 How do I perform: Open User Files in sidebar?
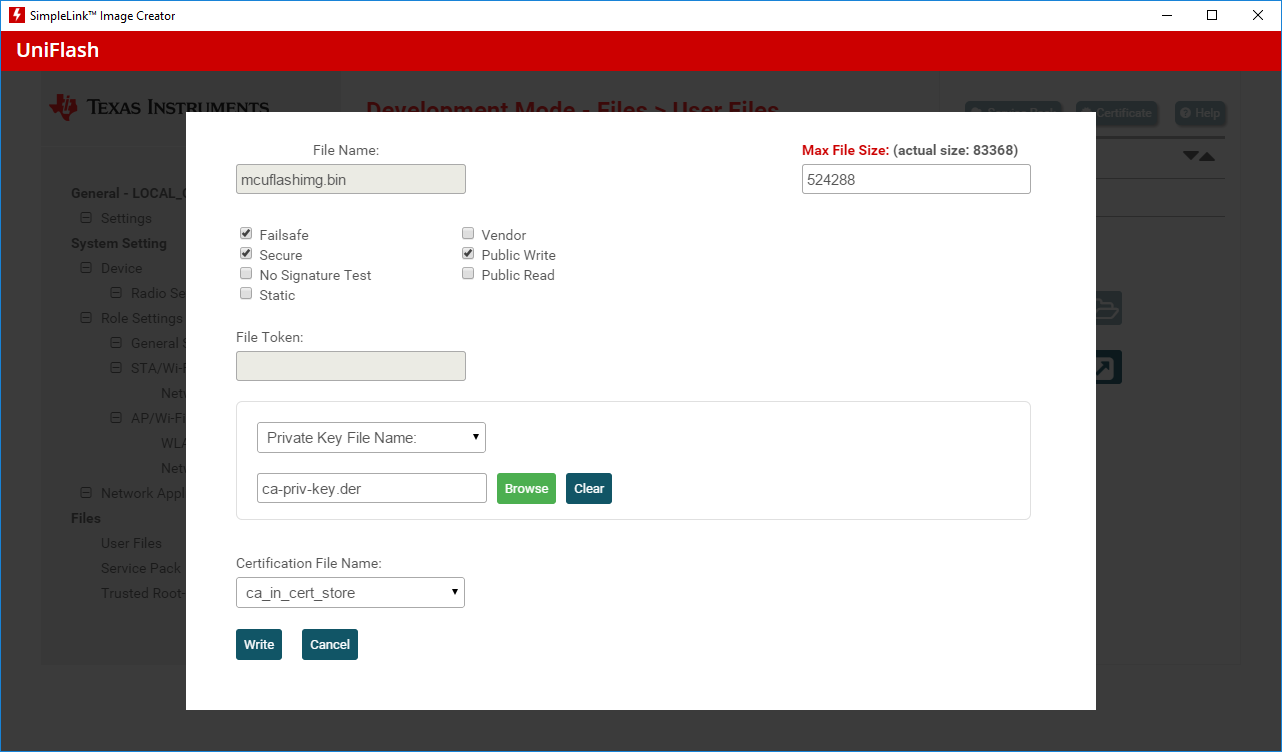click(131, 543)
